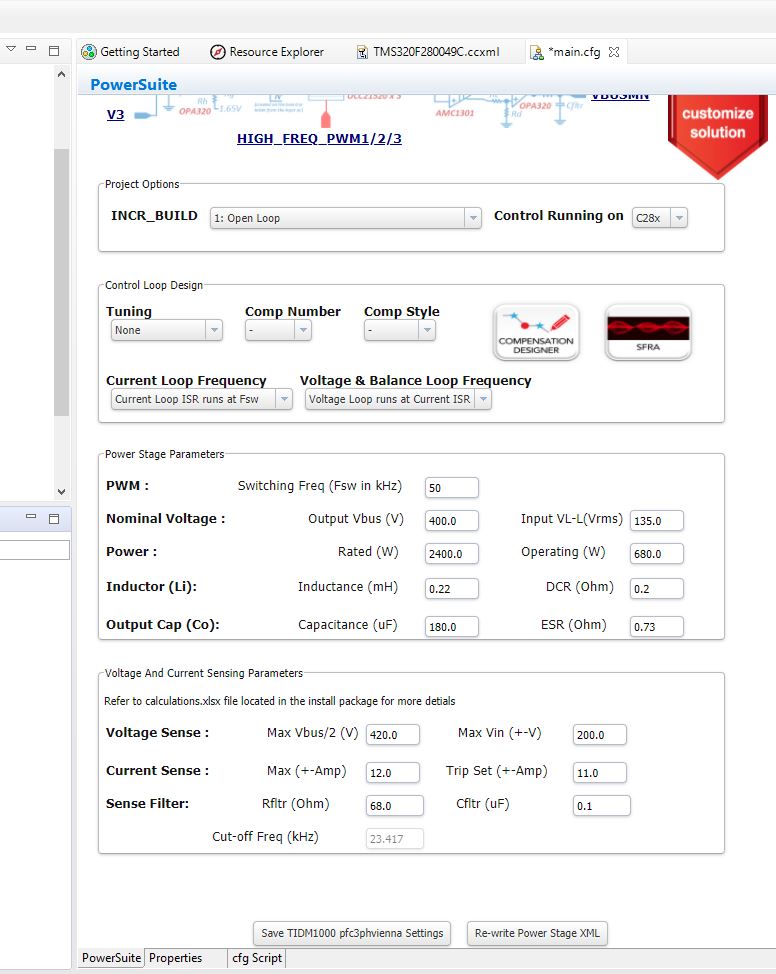Image resolution: width=776 pixels, height=974 pixels.
Task: Open TMS320F280049C.ccxml tab
Action: 427,52
